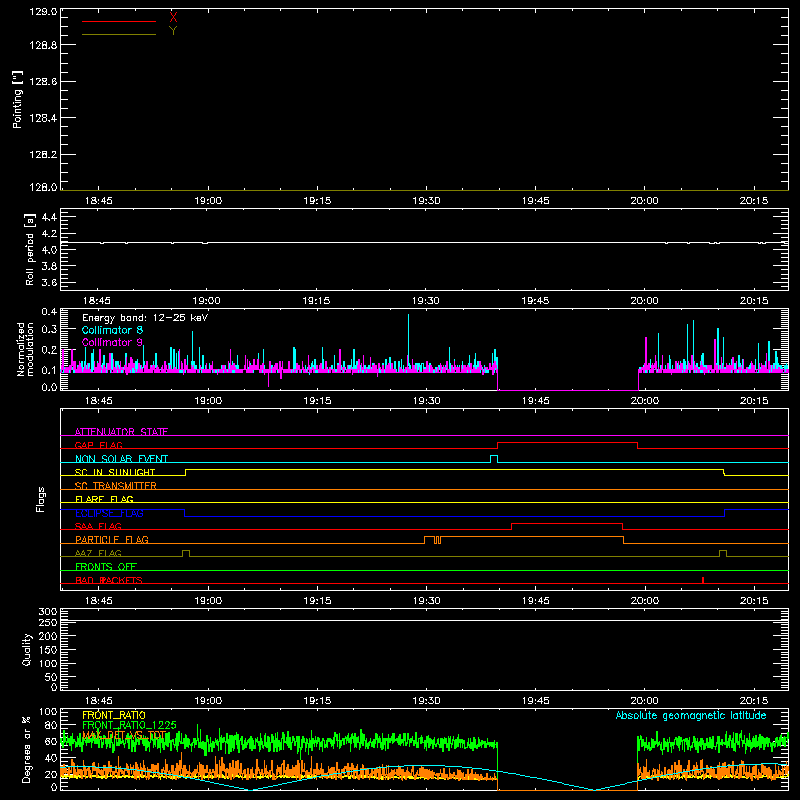This screenshot has height=800, width=800.
Task: Select the olive Y legend label
Action: [x=173, y=31]
